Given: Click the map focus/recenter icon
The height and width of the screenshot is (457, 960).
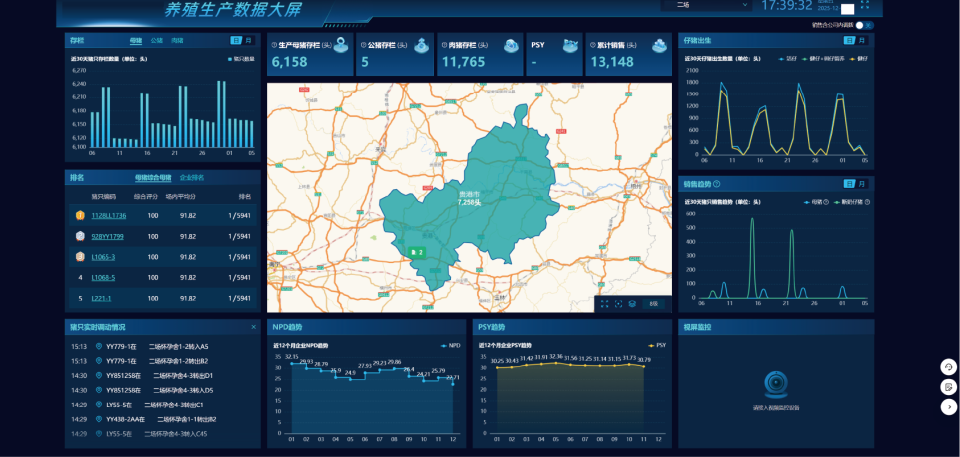Looking at the screenshot, I should [619, 303].
